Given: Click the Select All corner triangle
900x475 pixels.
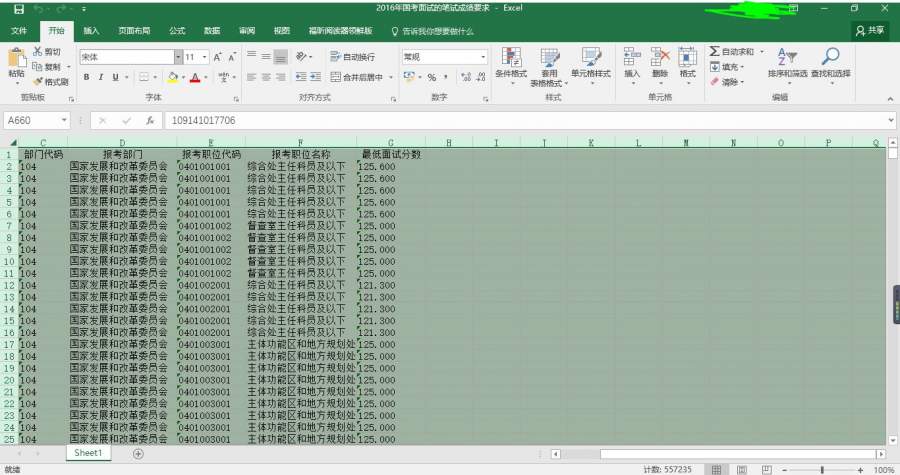Looking at the screenshot, I should 13,142.
